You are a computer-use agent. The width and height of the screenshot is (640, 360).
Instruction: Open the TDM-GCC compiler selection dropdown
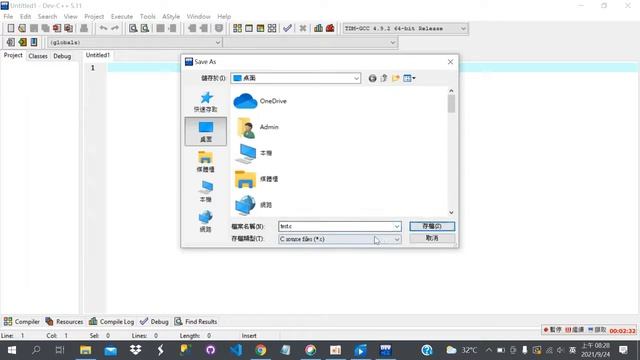pyautogui.click(x=405, y=29)
